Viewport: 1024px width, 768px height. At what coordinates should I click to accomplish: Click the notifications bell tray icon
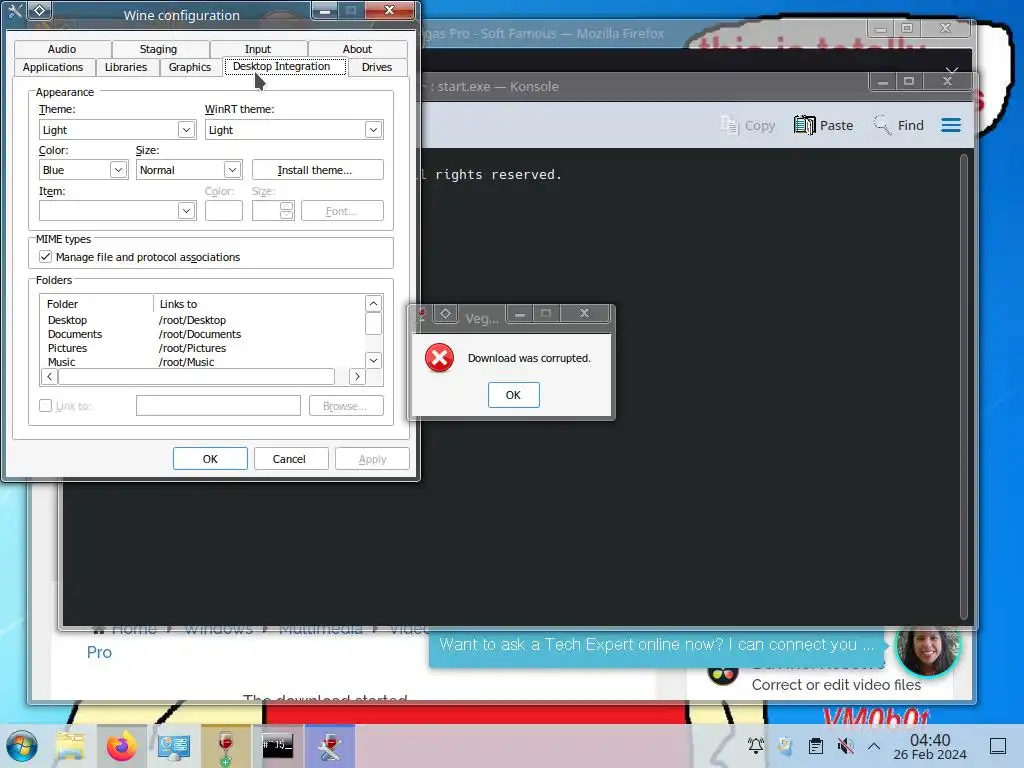point(756,745)
